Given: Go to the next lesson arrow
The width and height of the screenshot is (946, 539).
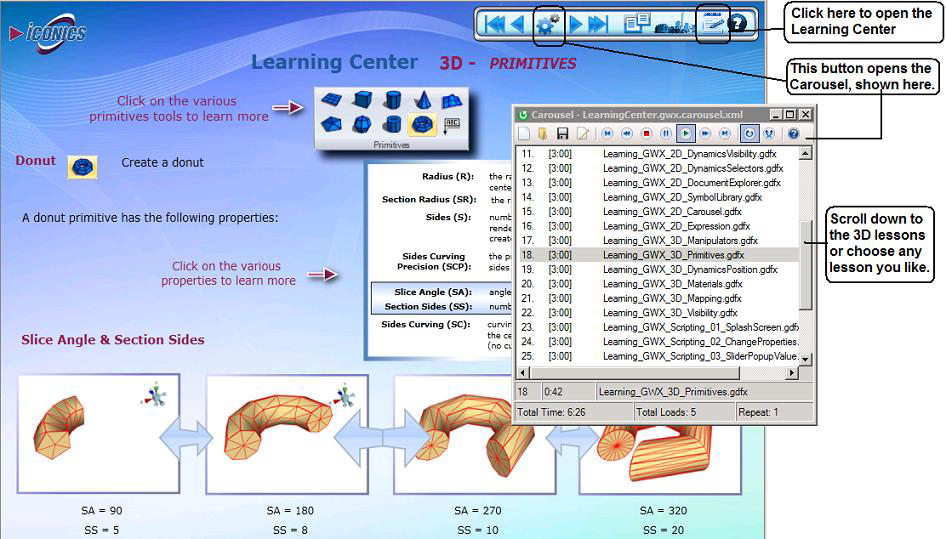Looking at the screenshot, I should tap(577, 24).
